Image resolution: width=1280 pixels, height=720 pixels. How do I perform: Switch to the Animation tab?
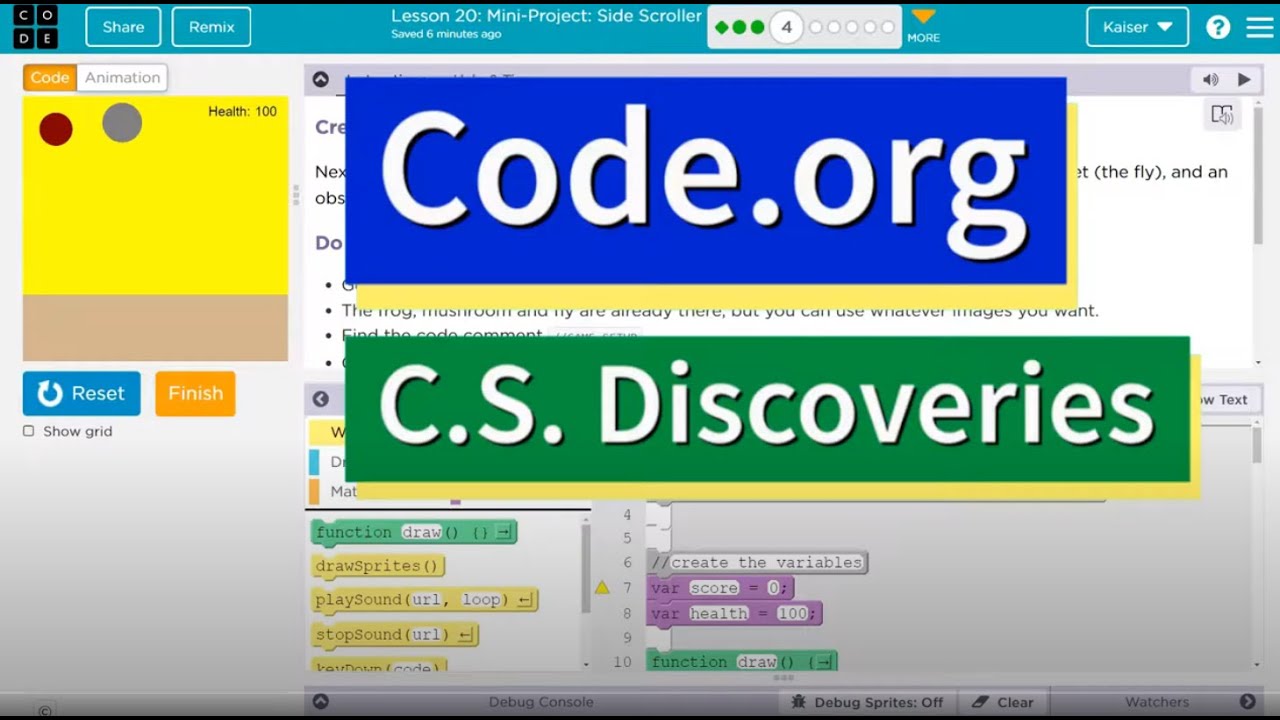tap(122, 77)
